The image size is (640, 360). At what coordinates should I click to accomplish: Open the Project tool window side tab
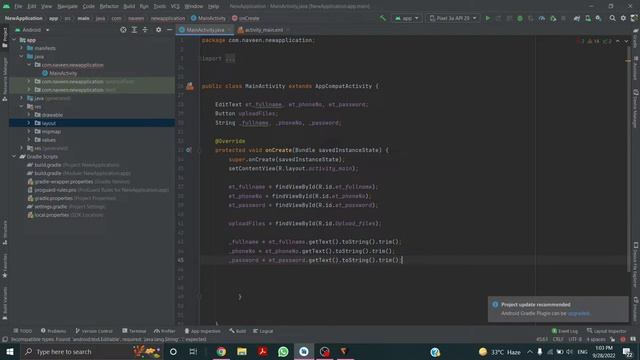[4, 38]
